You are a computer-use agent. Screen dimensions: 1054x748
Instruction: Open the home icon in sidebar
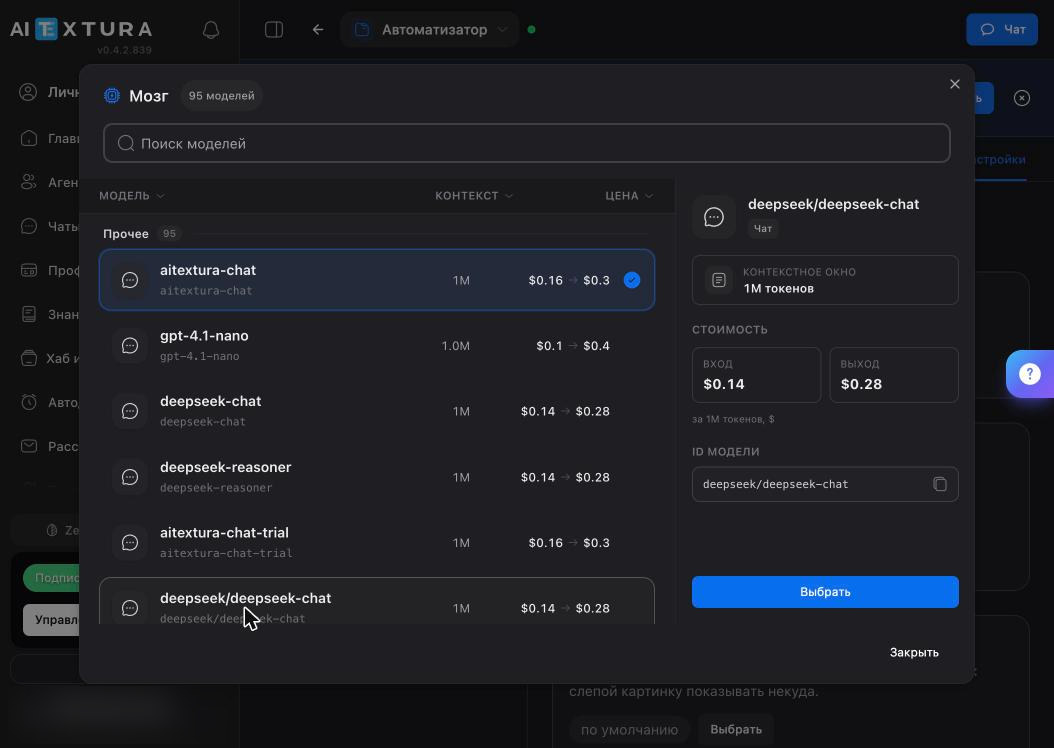tap(28, 138)
